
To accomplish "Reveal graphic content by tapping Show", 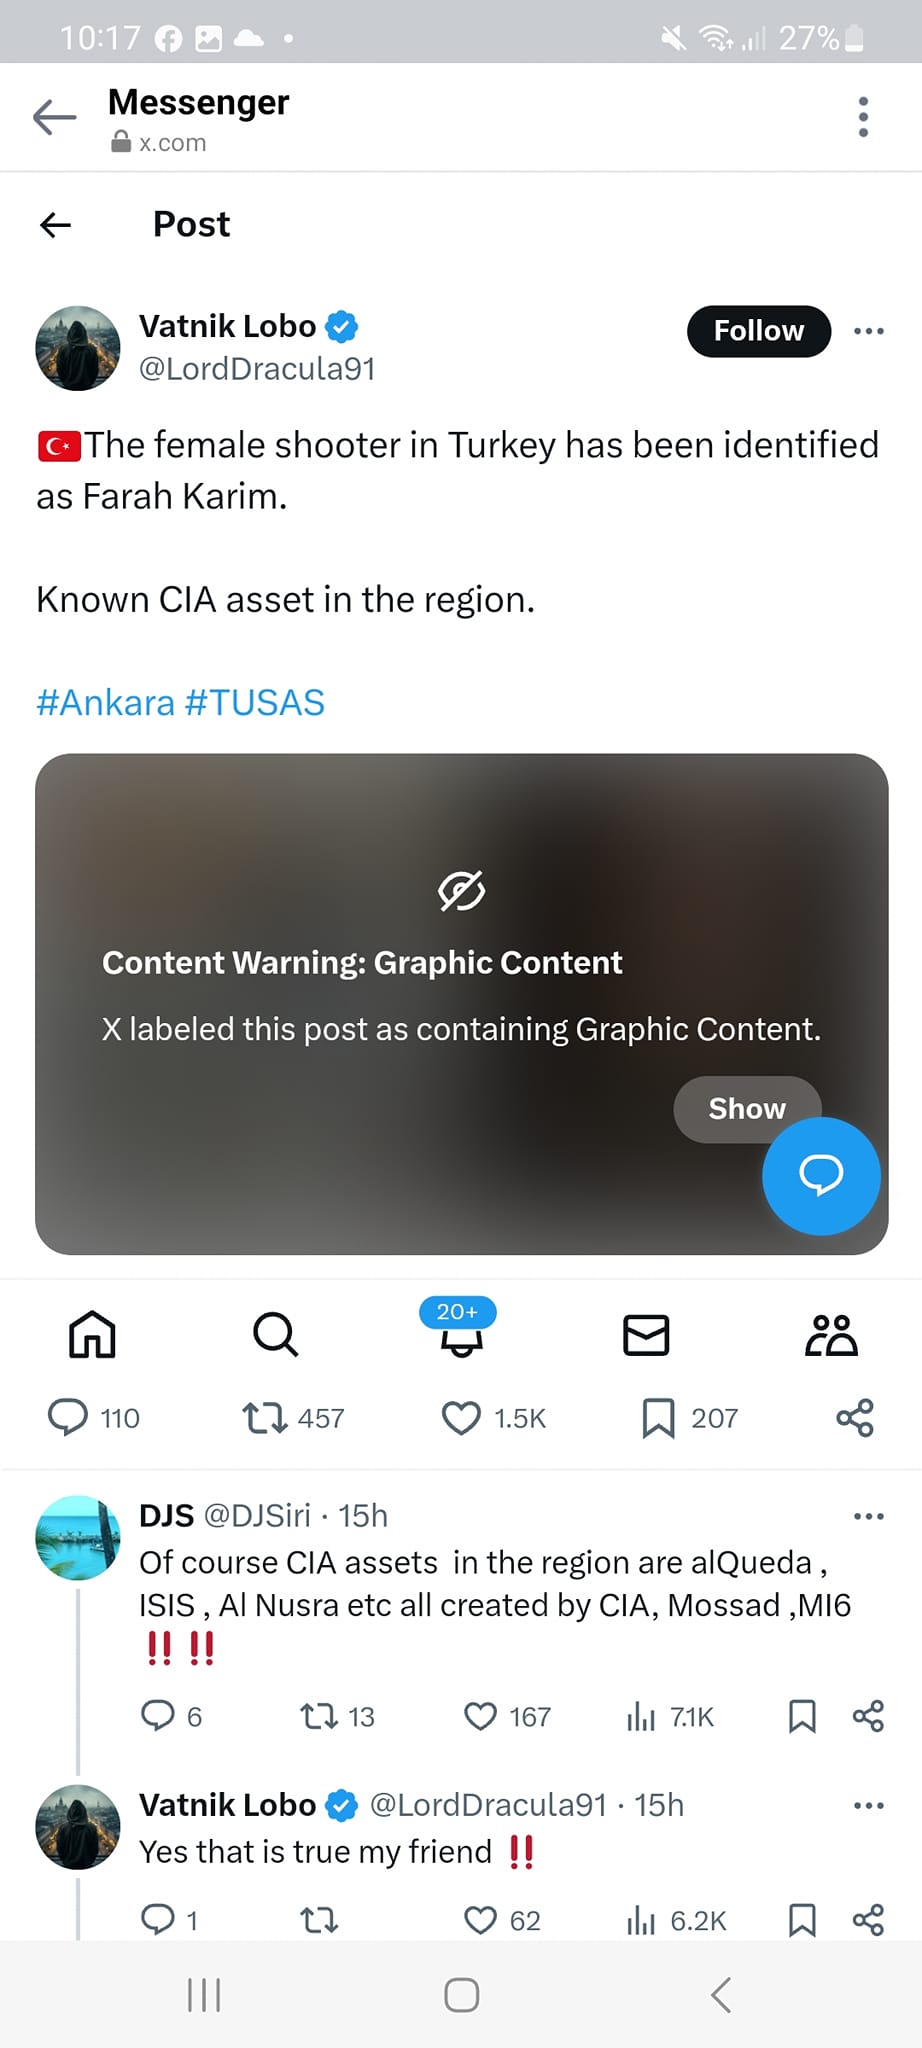I will coord(746,1108).
